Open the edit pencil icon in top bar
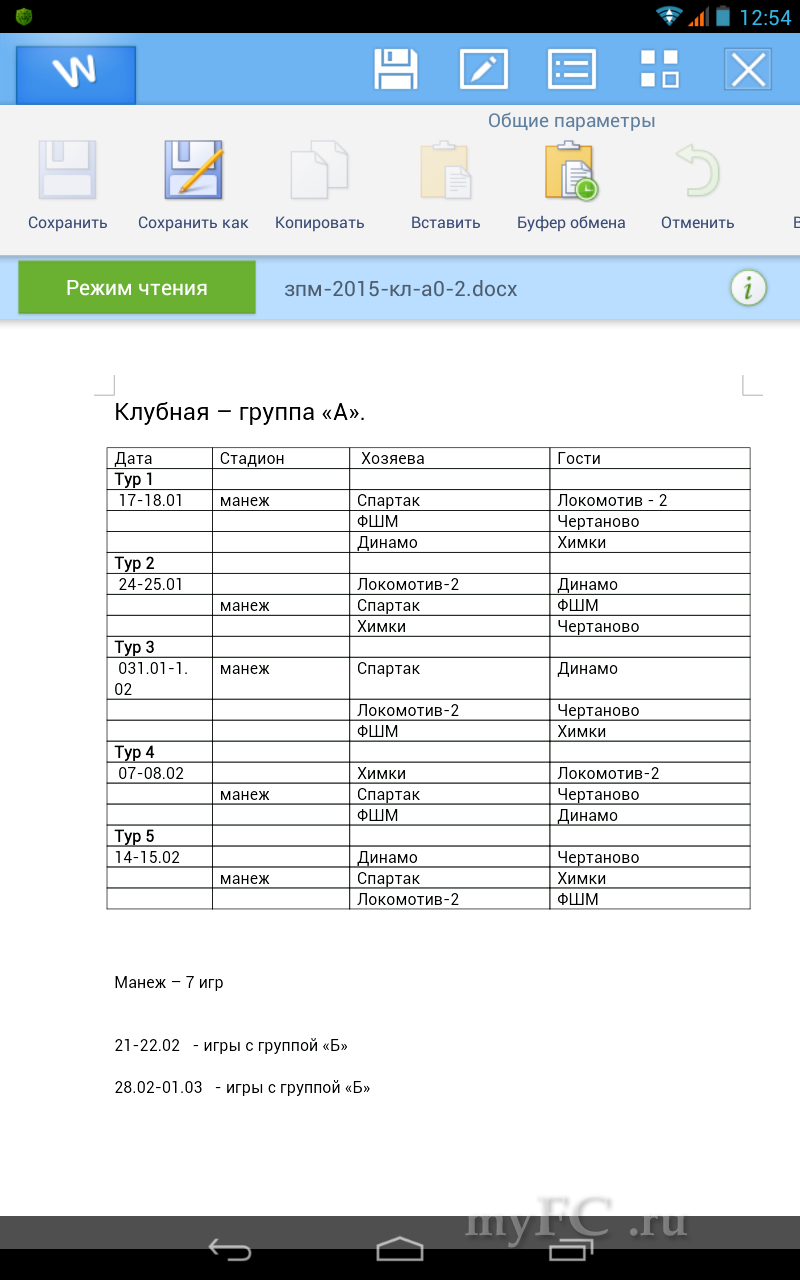 tap(483, 70)
